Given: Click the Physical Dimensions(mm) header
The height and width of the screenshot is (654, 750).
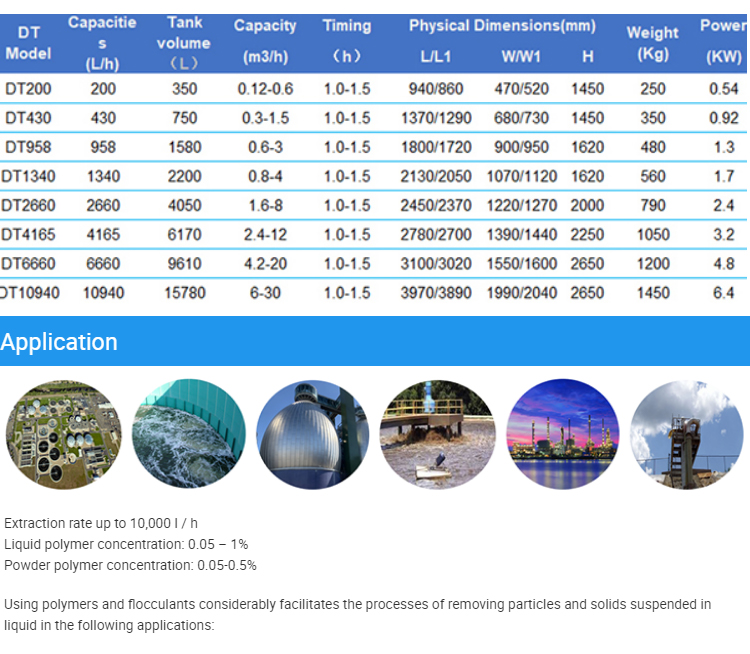Looking at the screenshot, I should click(x=502, y=25).
